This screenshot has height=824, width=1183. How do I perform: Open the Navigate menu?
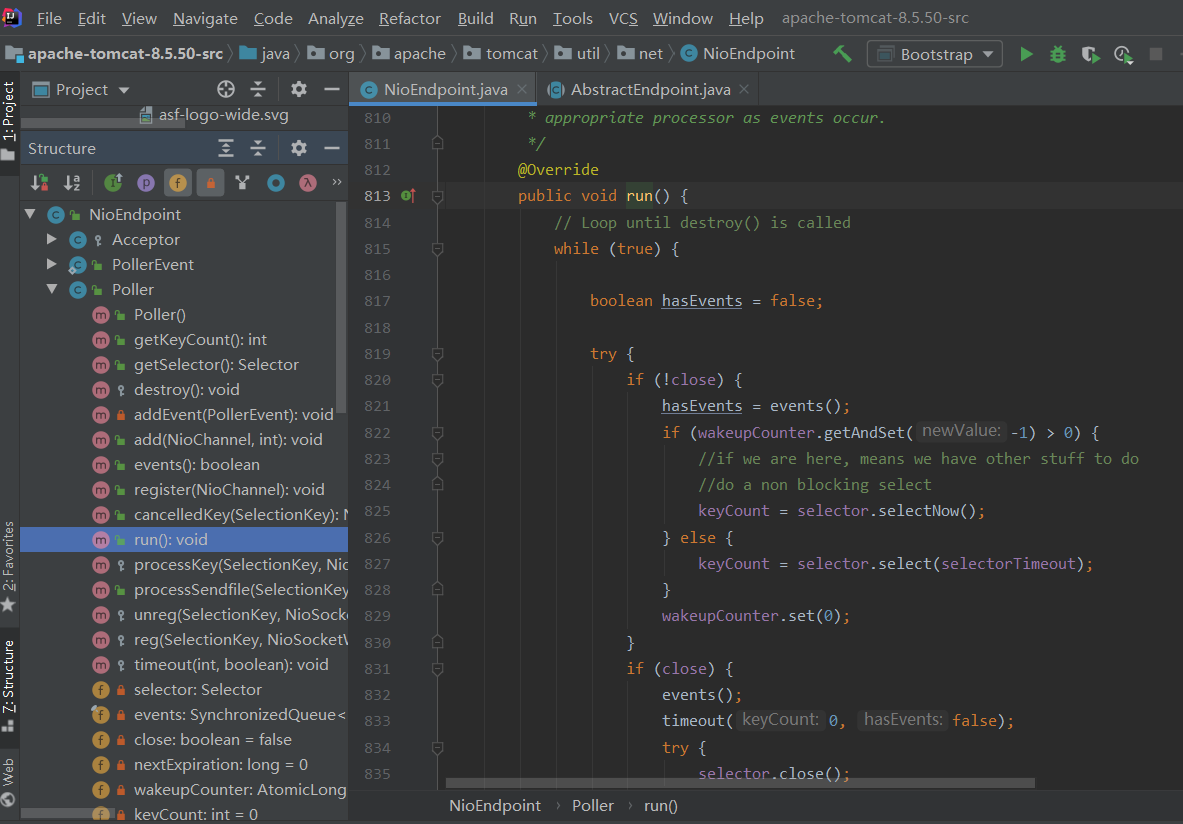(x=205, y=18)
